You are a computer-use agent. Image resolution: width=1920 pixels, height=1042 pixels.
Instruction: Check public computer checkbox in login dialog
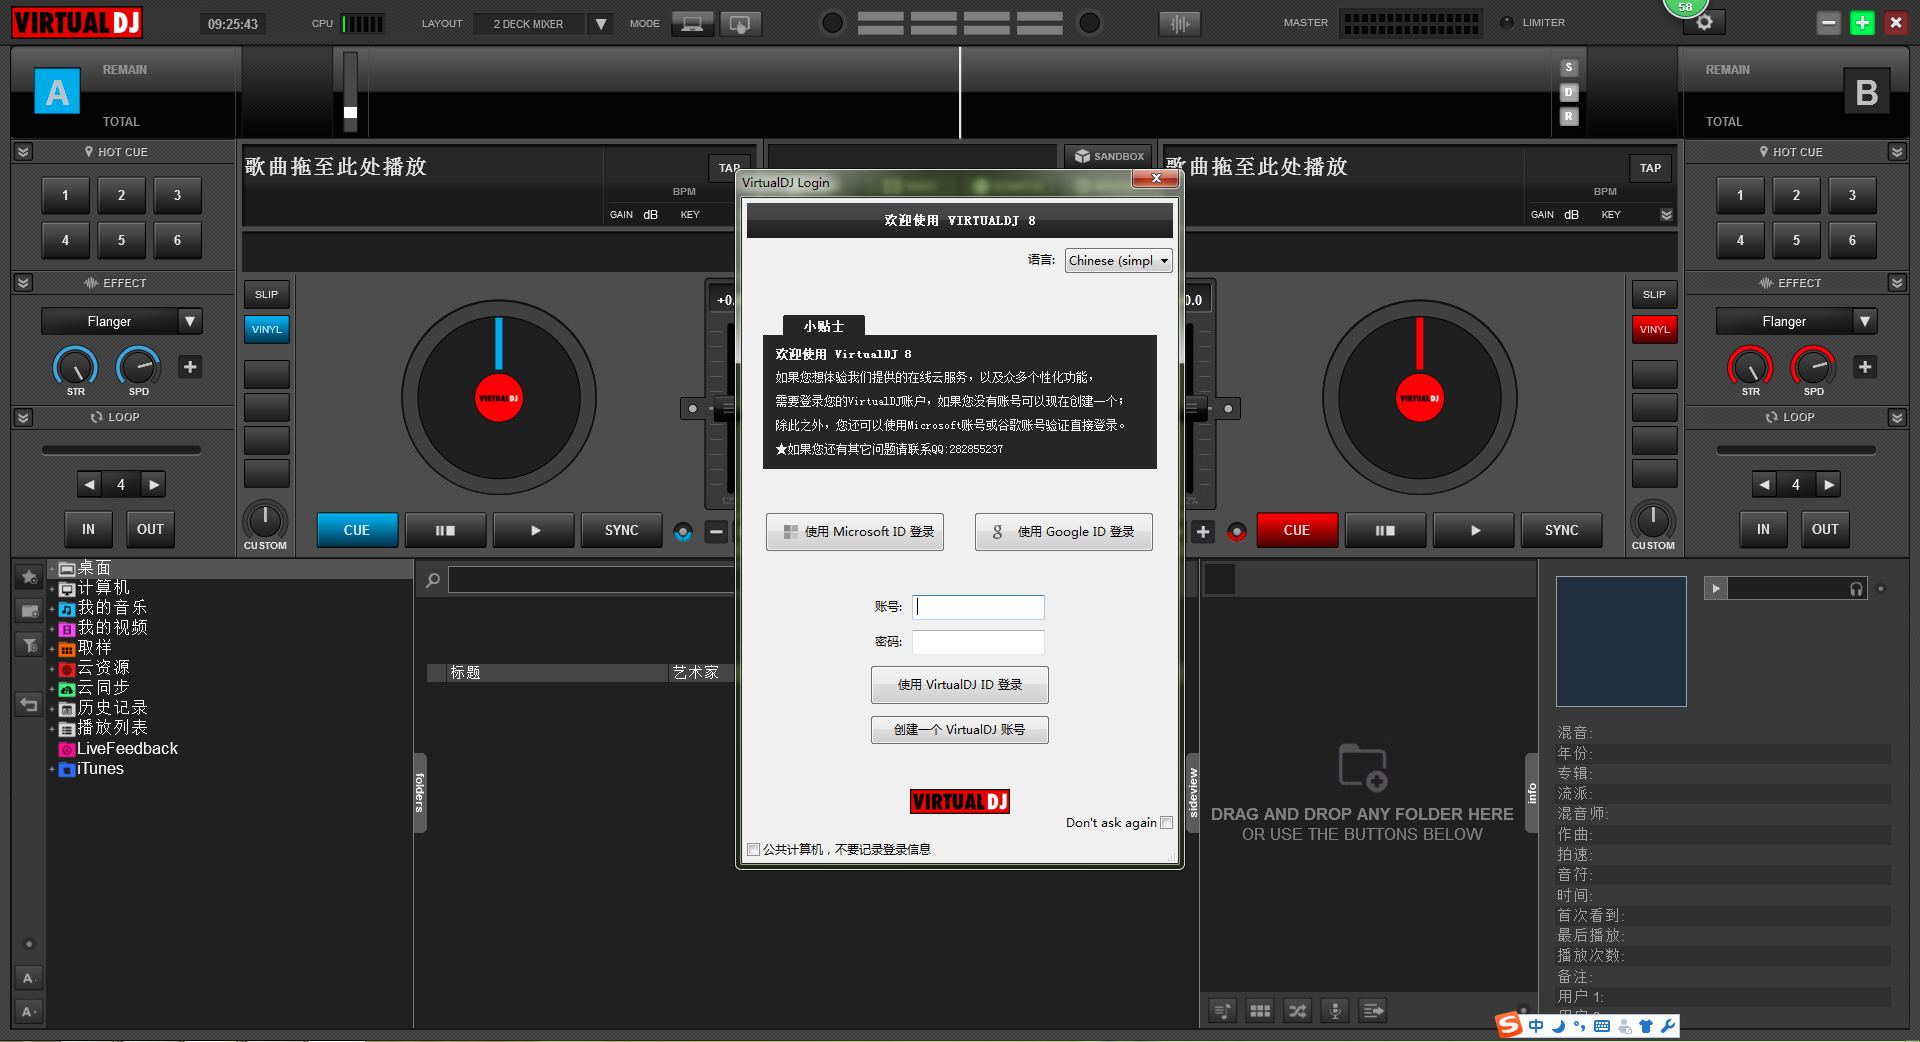[753, 849]
